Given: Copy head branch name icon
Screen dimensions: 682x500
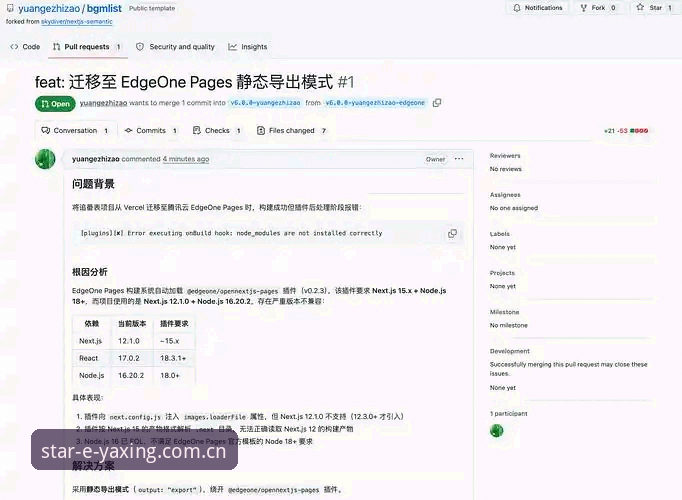Looking at the screenshot, I should click(437, 103).
